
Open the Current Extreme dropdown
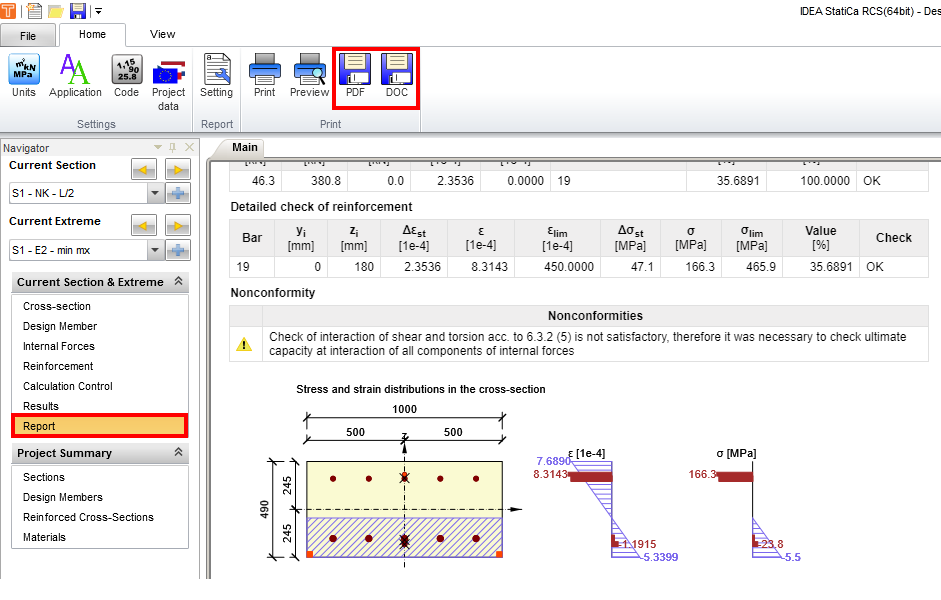tap(155, 250)
